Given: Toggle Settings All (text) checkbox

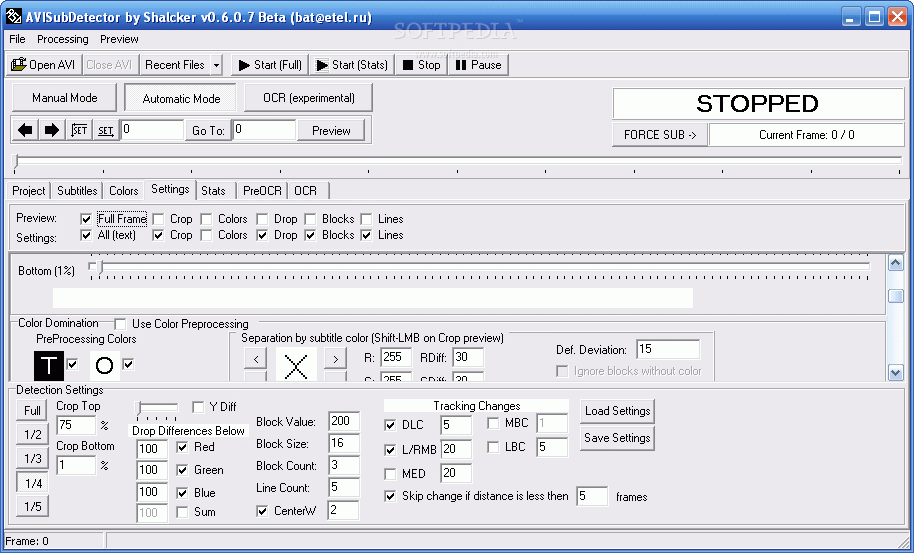Looking at the screenshot, I should pyautogui.click(x=86, y=235).
